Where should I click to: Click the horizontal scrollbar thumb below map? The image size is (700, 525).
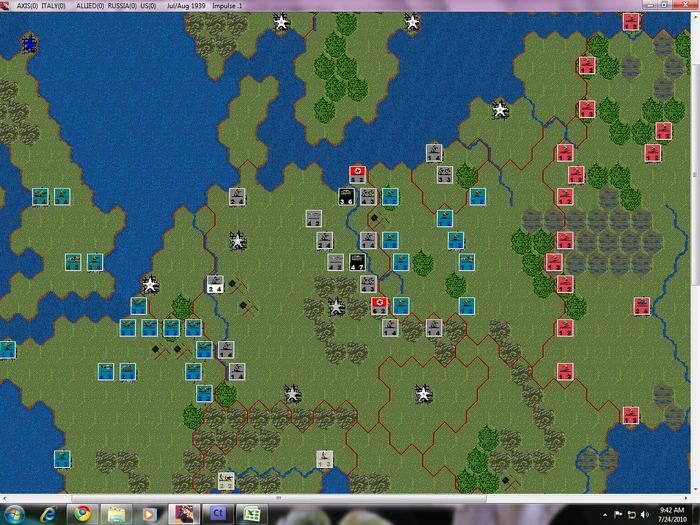tap(279, 498)
